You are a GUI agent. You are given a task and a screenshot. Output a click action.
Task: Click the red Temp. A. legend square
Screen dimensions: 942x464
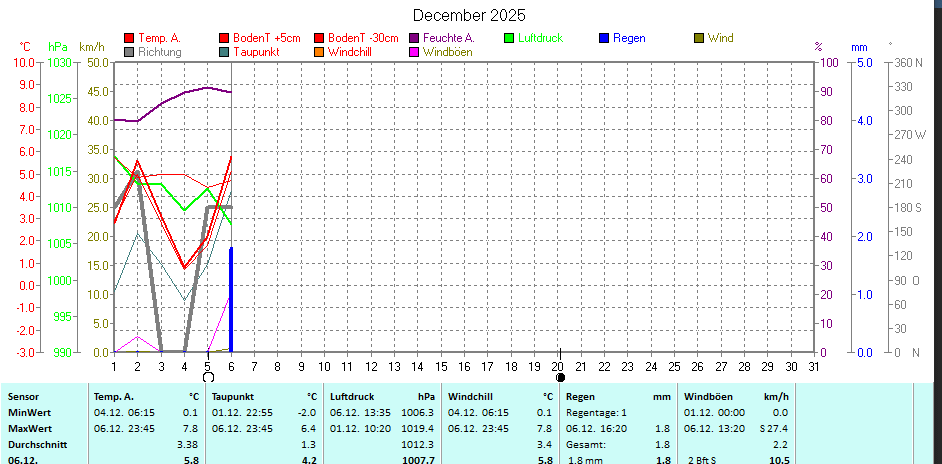[x=129, y=38]
